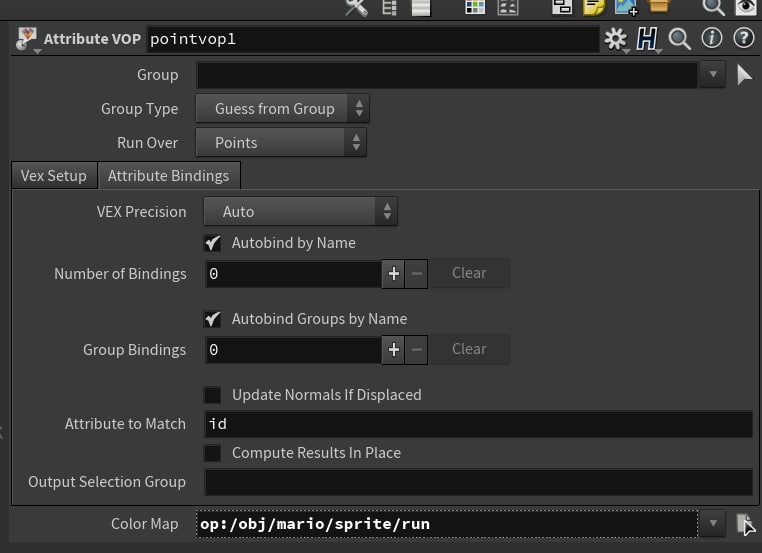This screenshot has width=762, height=553.
Task: Add a binding with Number of Bindings plus
Action: coord(393,274)
